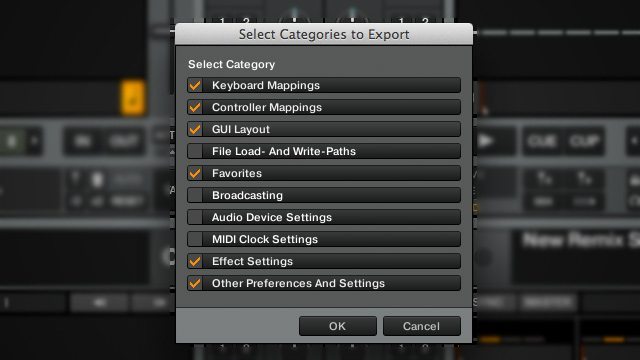Uncheck the Keyboard Mappings checkbox

tap(195, 85)
